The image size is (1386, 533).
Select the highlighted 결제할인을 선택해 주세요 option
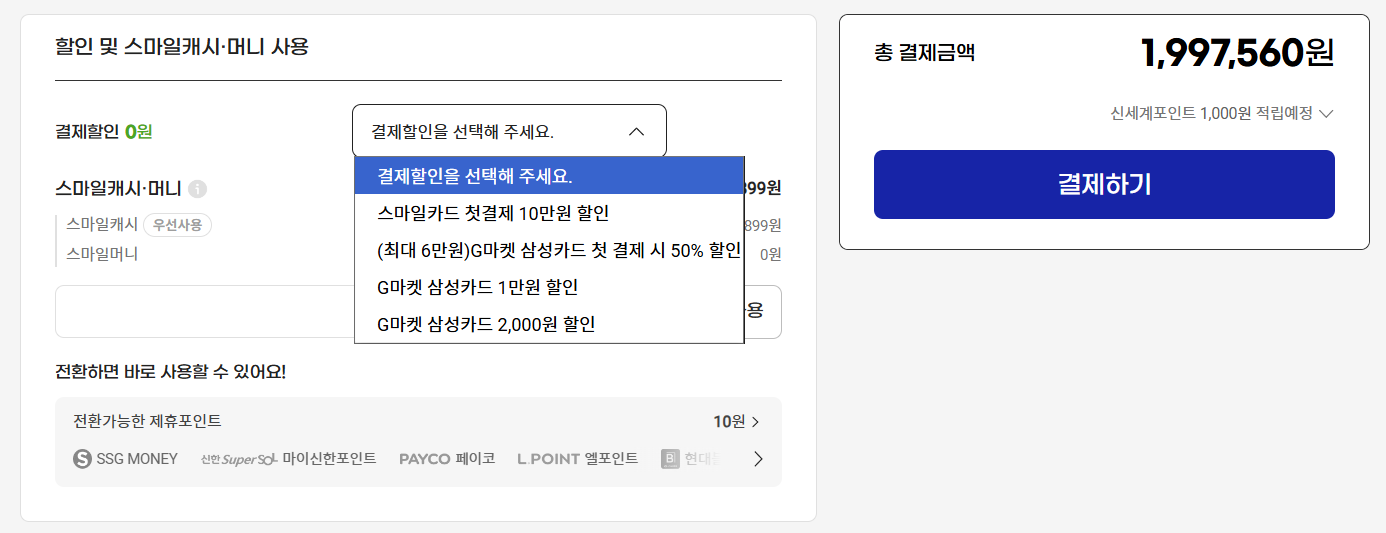[x=475, y=176]
